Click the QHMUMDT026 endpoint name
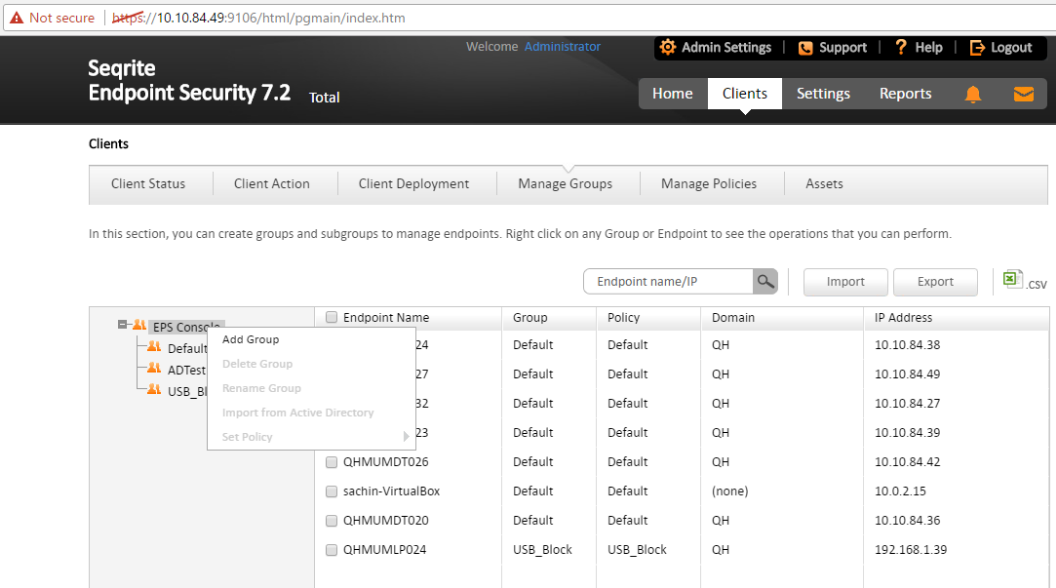 pyautogui.click(x=386, y=462)
